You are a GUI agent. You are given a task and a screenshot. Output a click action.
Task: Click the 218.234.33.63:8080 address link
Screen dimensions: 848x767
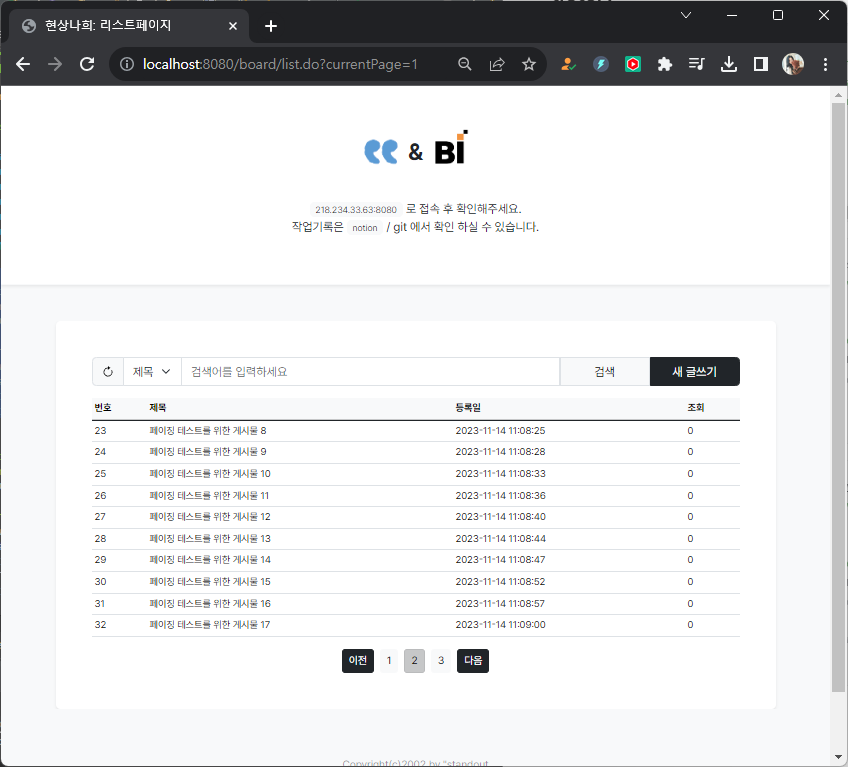click(356, 210)
